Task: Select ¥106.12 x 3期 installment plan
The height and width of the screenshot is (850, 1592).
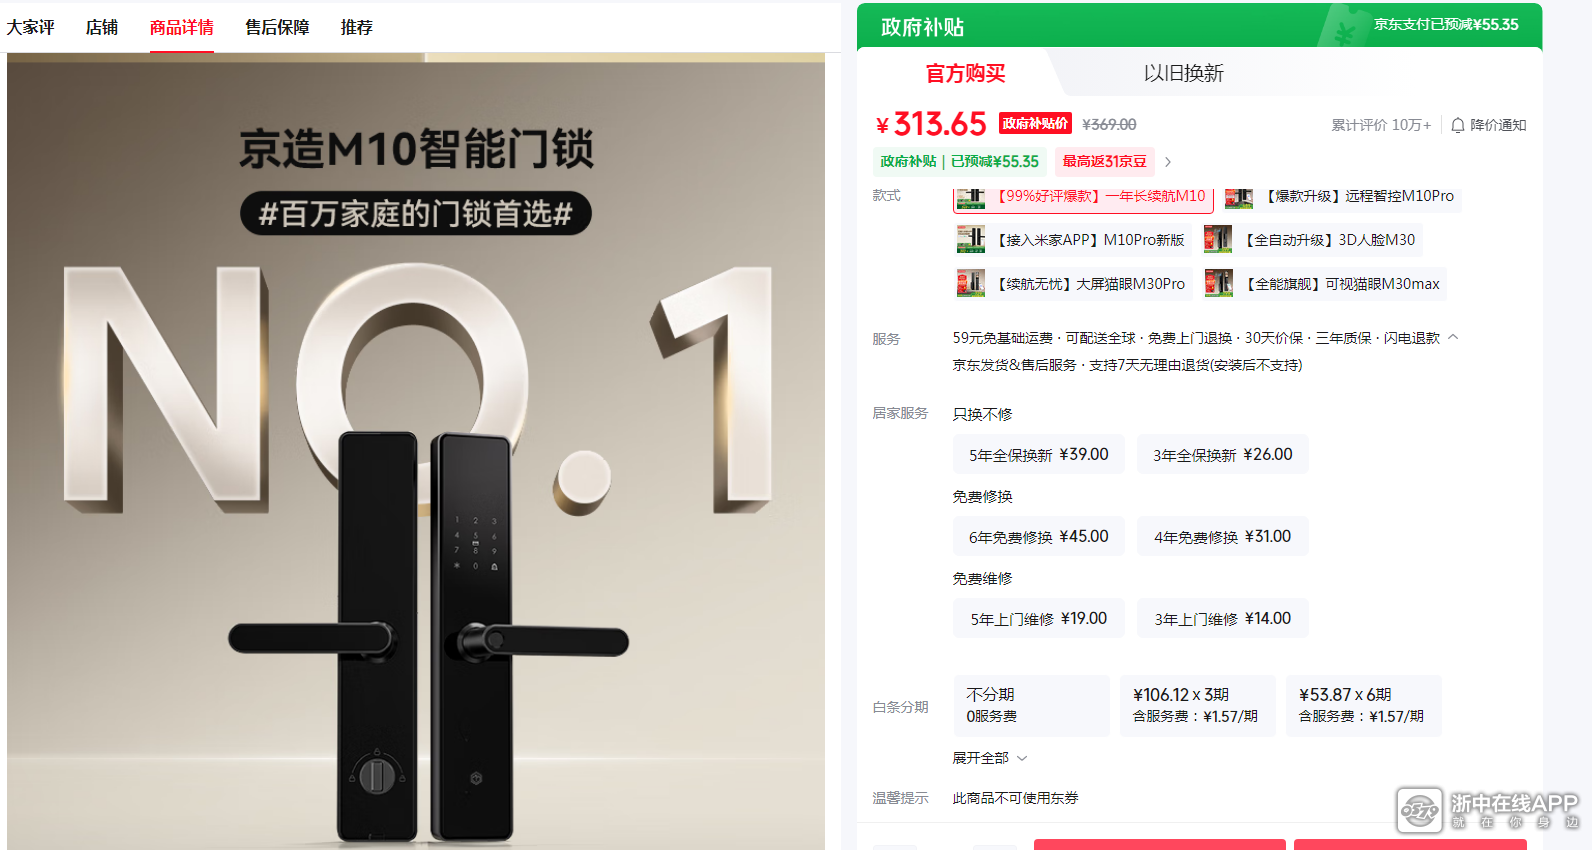Action: [x=1197, y=706]
